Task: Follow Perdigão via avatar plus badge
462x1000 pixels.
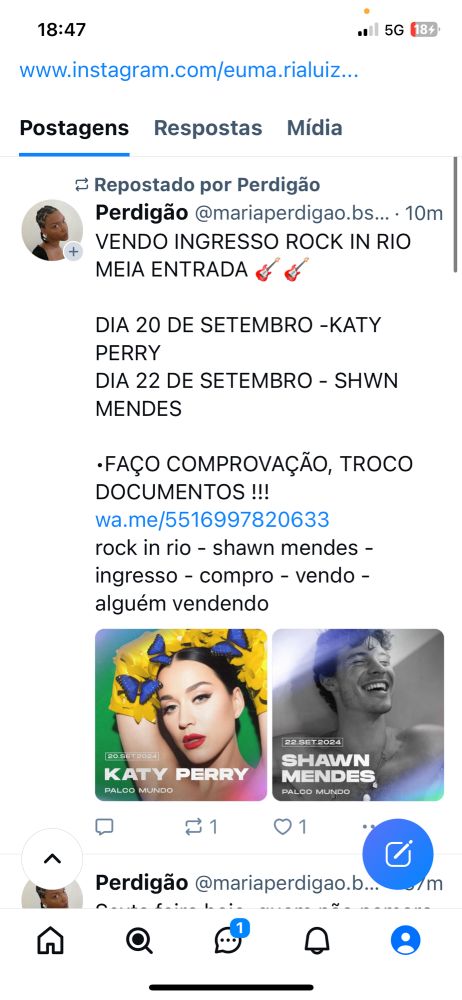Action: (73, 252)
